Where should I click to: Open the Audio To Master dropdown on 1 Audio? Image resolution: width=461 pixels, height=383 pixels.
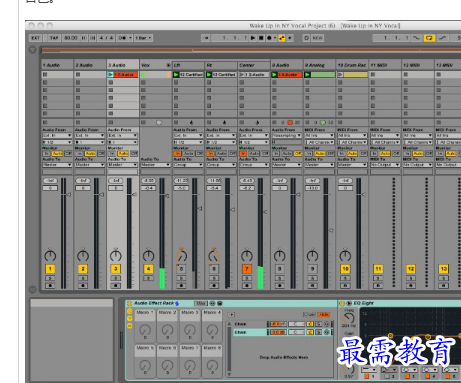(x=57, y=165)
